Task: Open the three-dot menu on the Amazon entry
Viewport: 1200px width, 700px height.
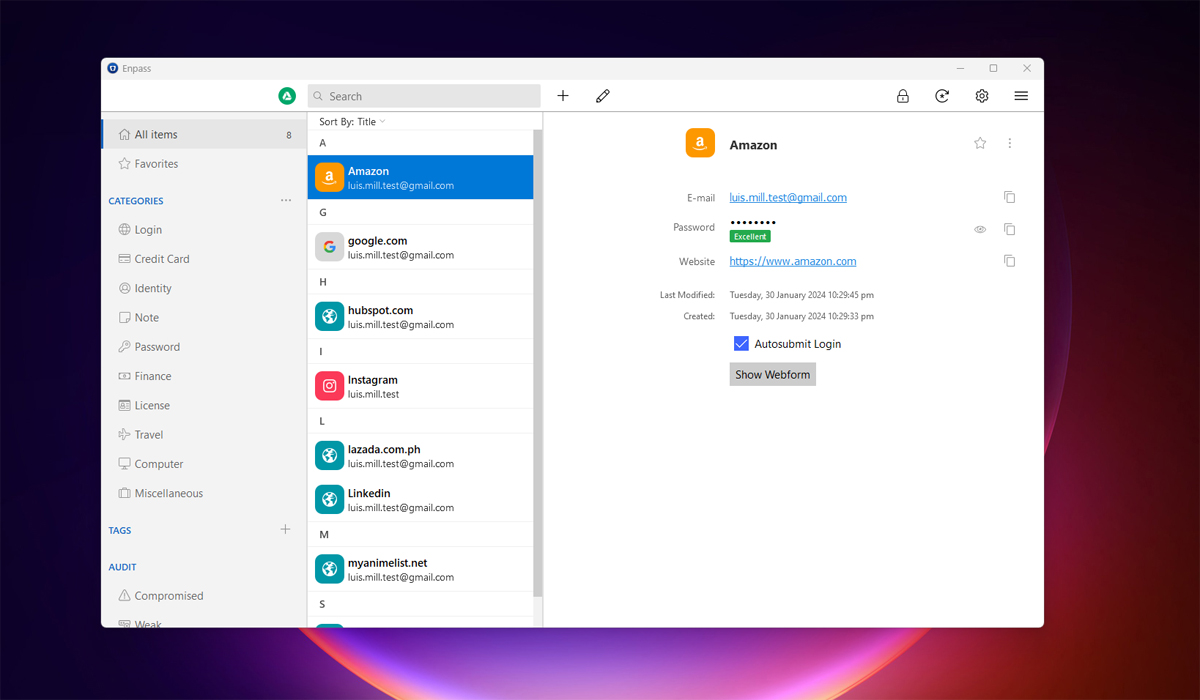Action: click(1010, 143)
